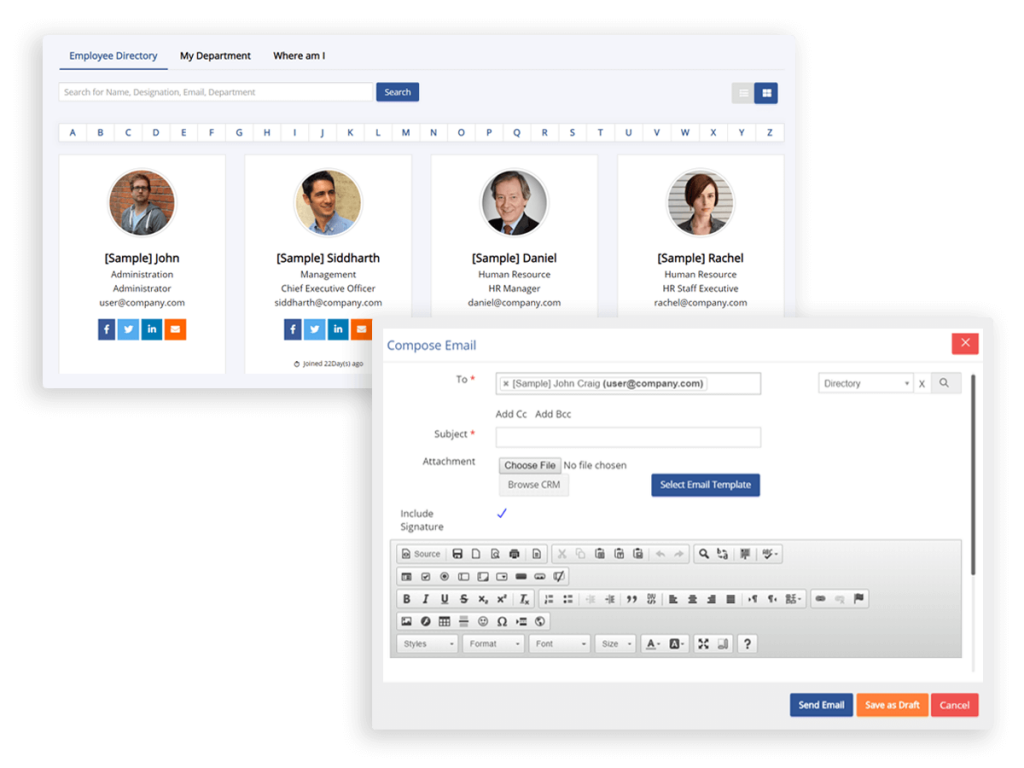Open the Styles dropdown in the editor
Screen dimensions: 1024x768
[x=426, y=643]
